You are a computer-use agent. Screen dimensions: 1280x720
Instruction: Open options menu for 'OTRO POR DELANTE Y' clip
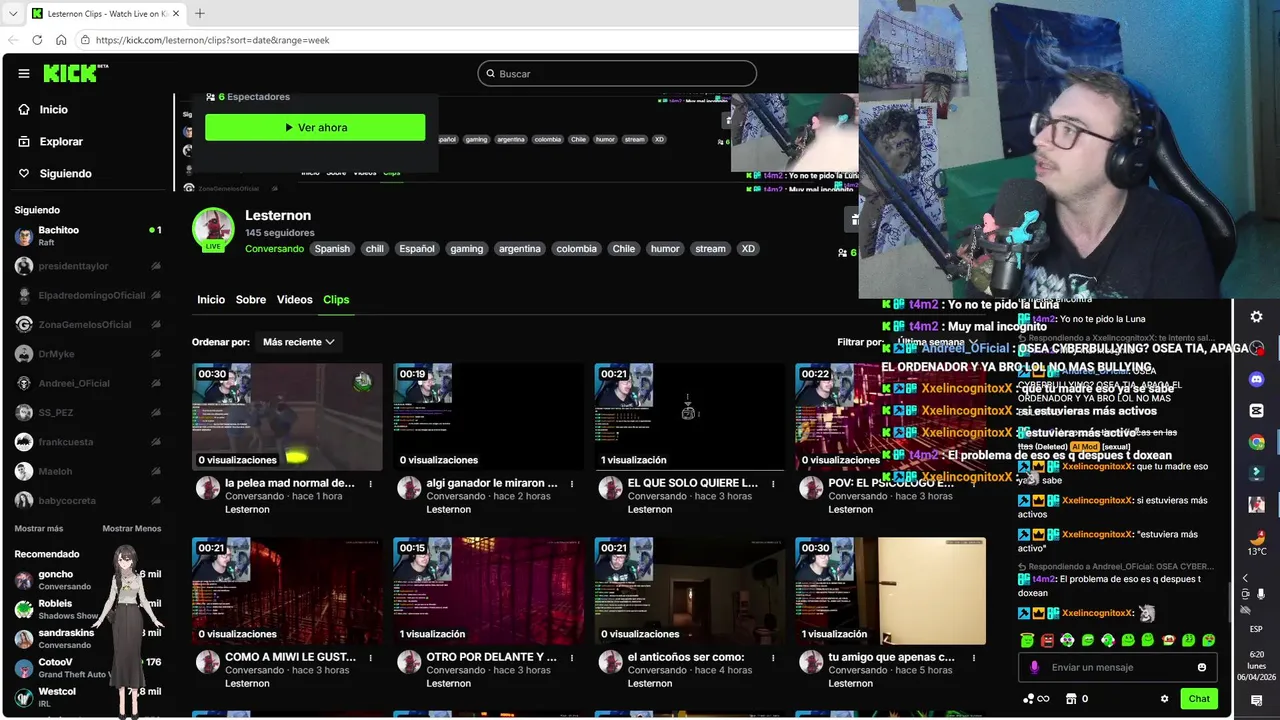tap(572, 658)
